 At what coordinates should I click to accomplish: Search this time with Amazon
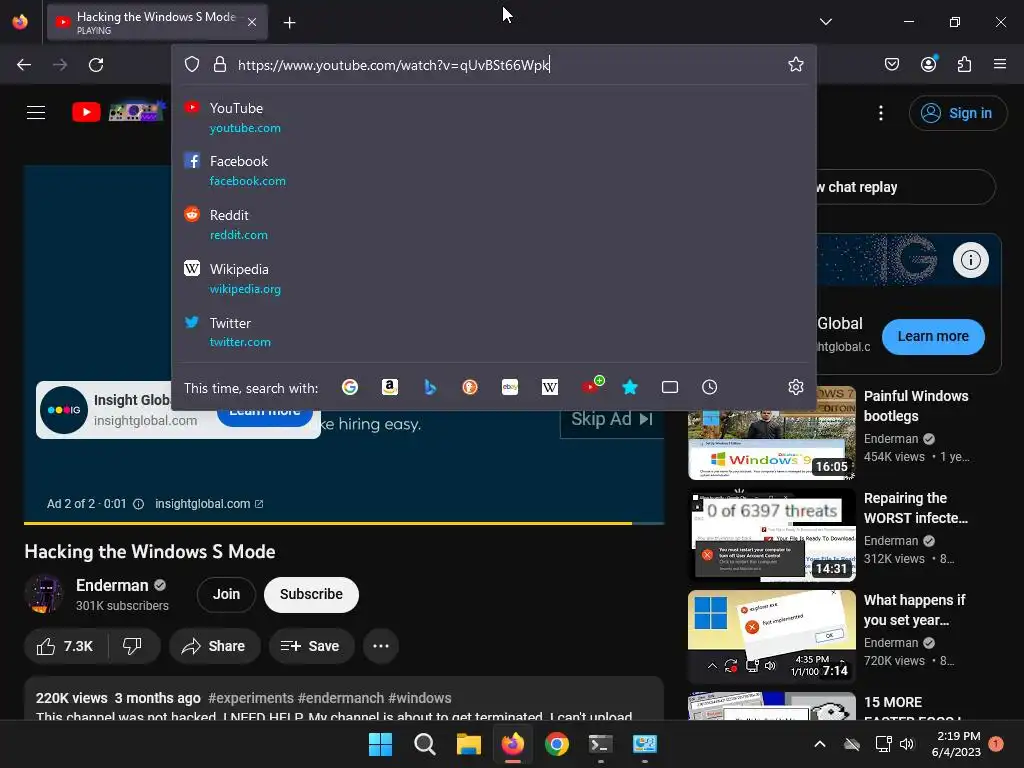pos(390,387)
